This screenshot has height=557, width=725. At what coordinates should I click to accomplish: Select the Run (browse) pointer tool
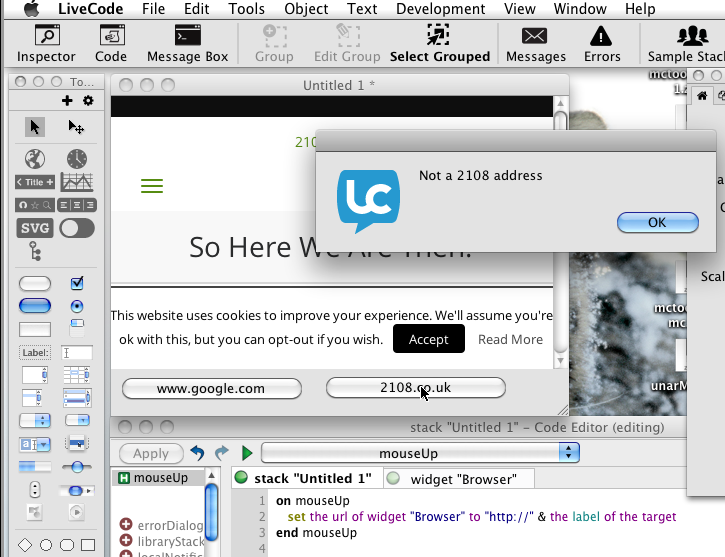(35, 127)
